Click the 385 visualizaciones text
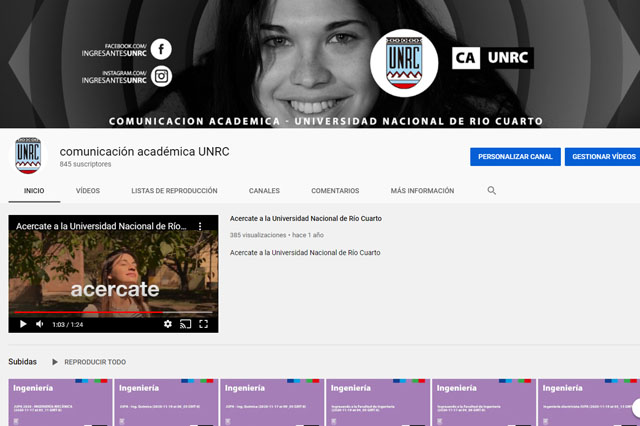 [x=258, y=235]
